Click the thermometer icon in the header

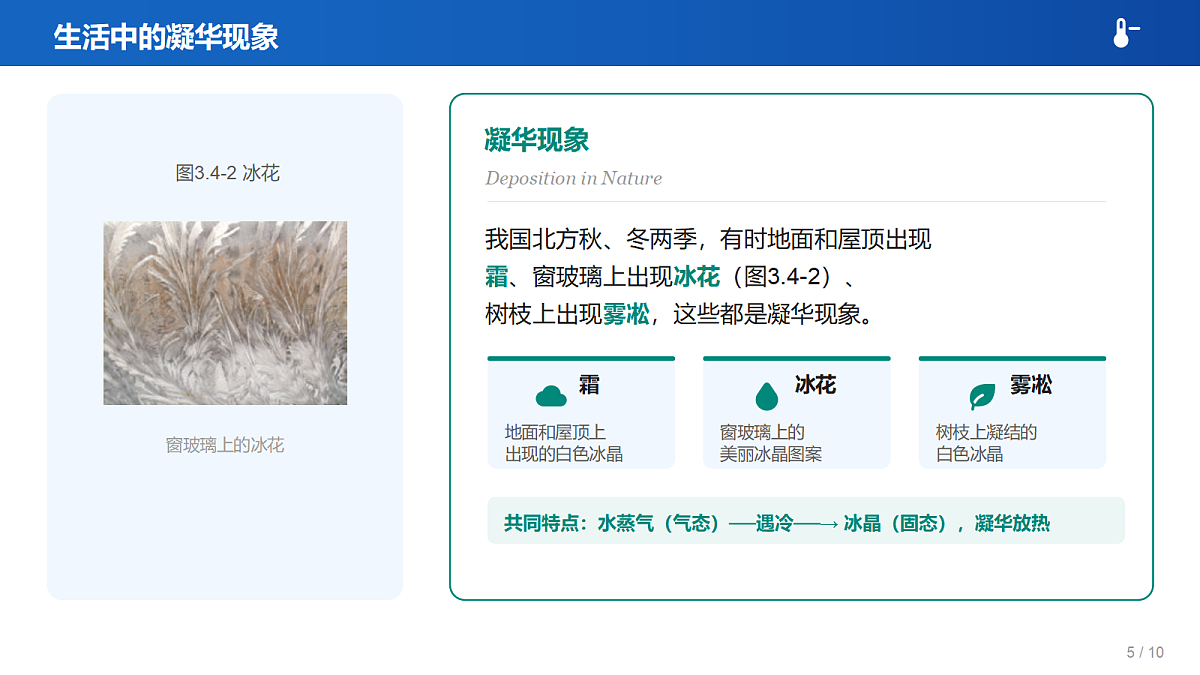(1126, 33)
